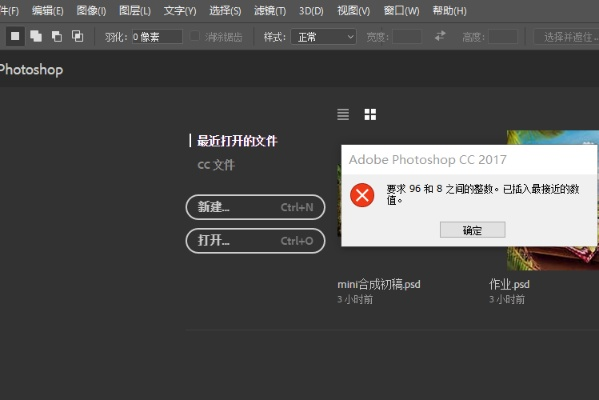Open the 样式 dropdown showing 正常
This screenshot has height=400, width=599.
click(324, 37)
